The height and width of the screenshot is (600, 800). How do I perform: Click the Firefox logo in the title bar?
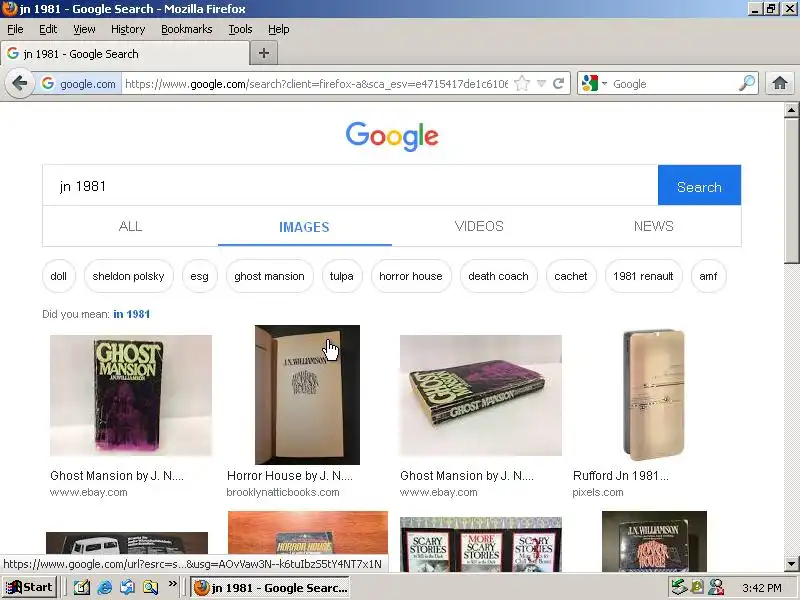[9, 9]
